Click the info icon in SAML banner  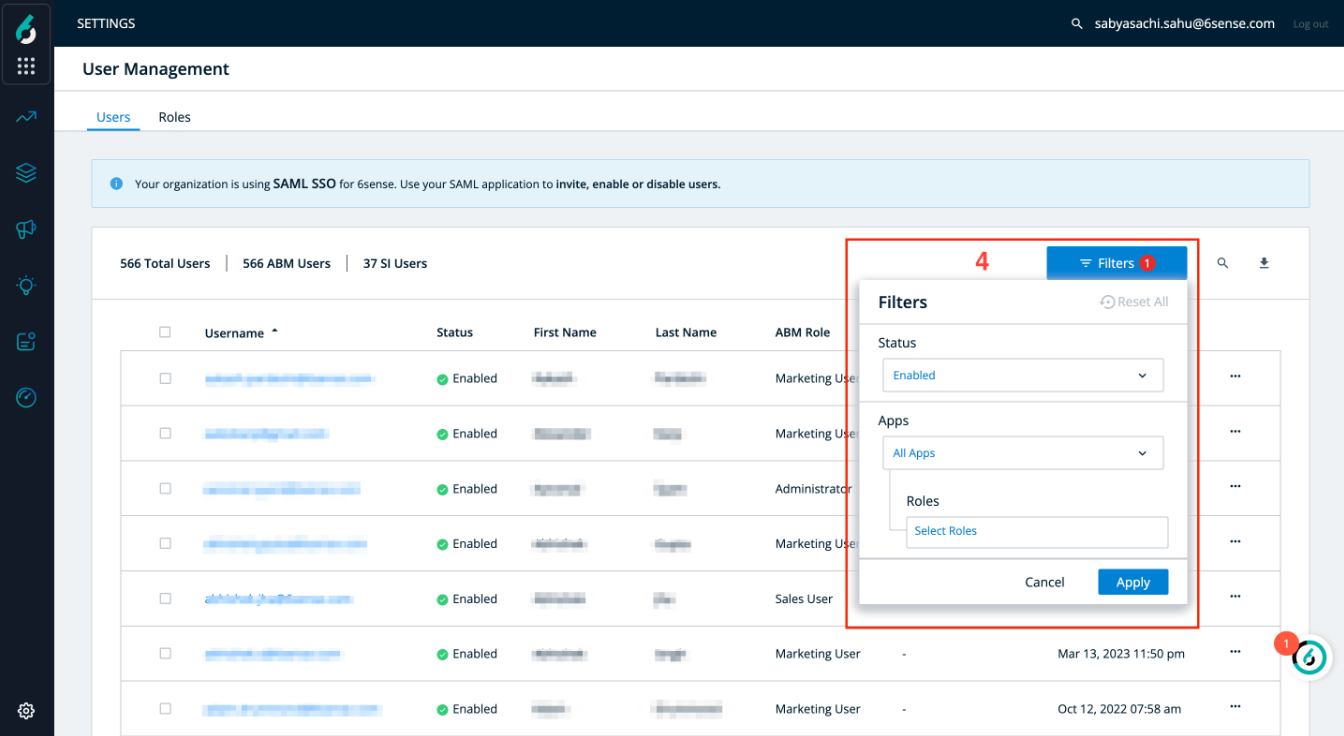116,184
